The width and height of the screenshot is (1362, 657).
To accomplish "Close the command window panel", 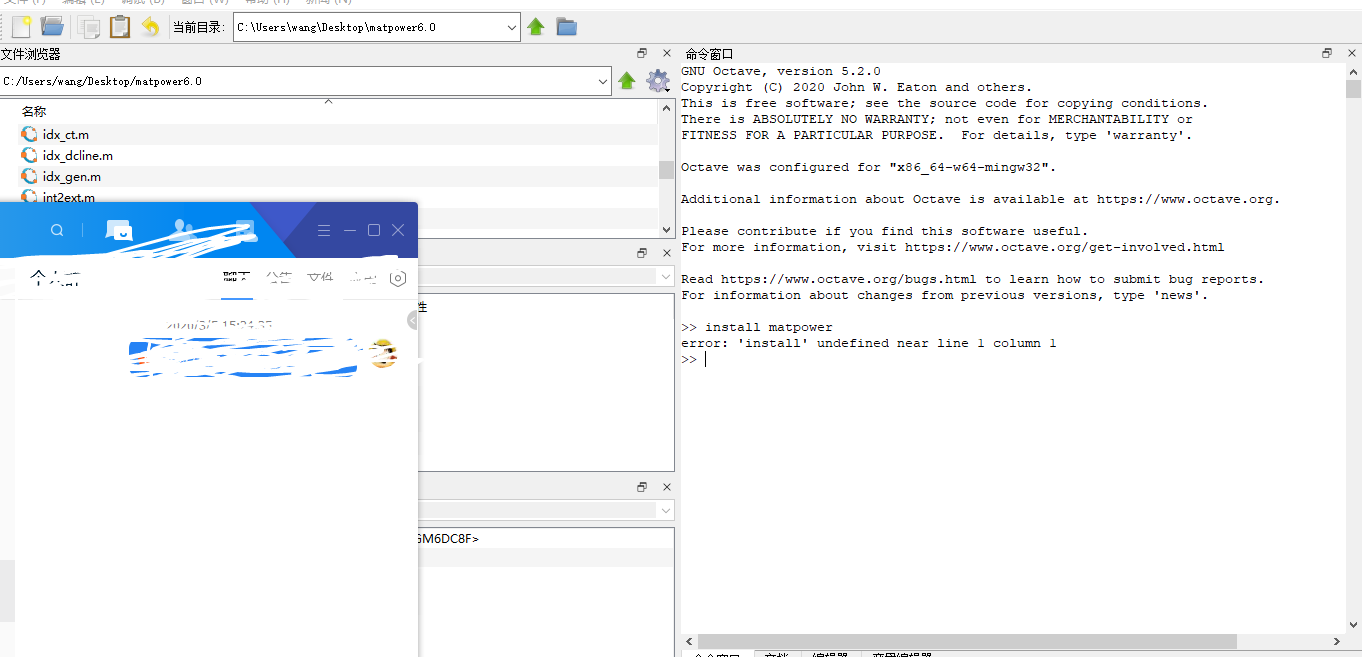I will (x=1352, y=53).
